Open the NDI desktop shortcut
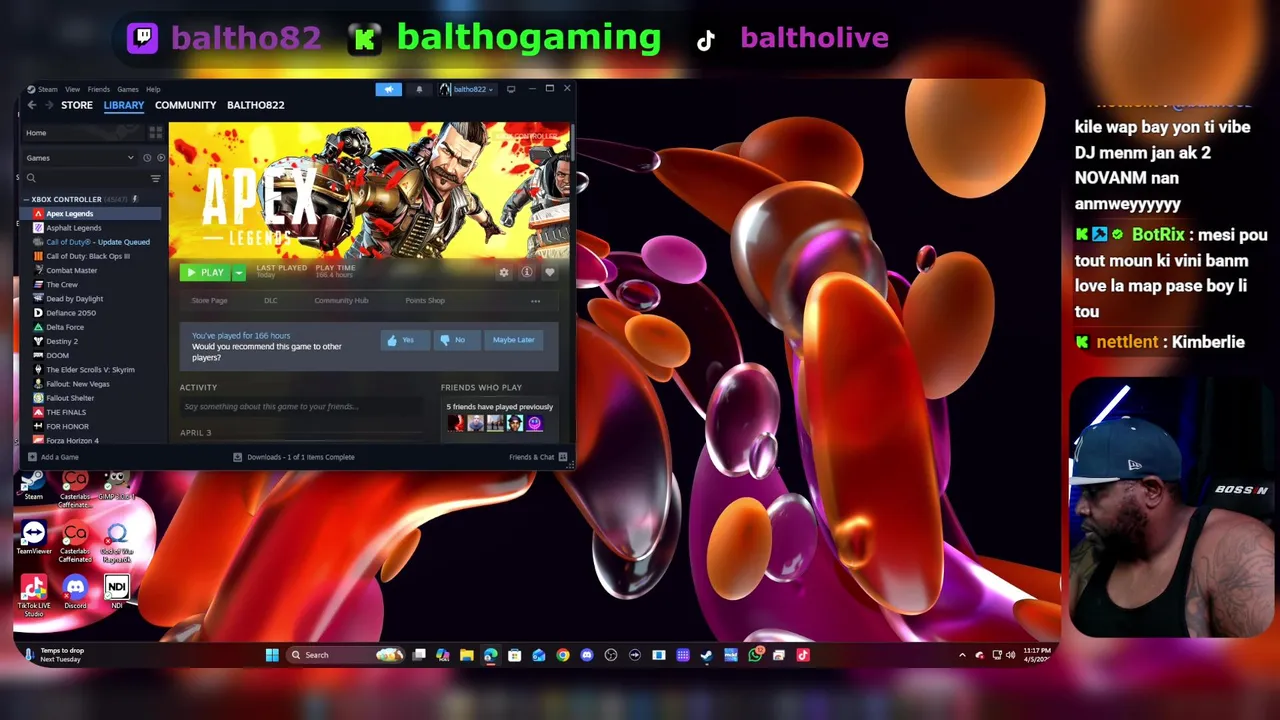 [x=117, y=591]
